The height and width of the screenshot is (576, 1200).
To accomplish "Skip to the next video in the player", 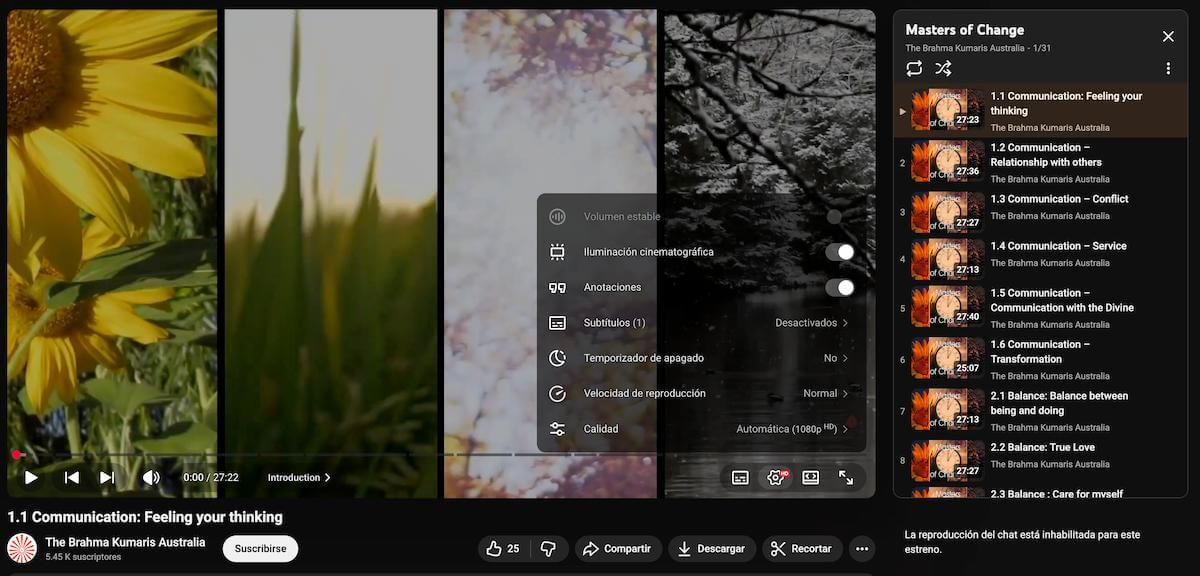I will (107, 478).
